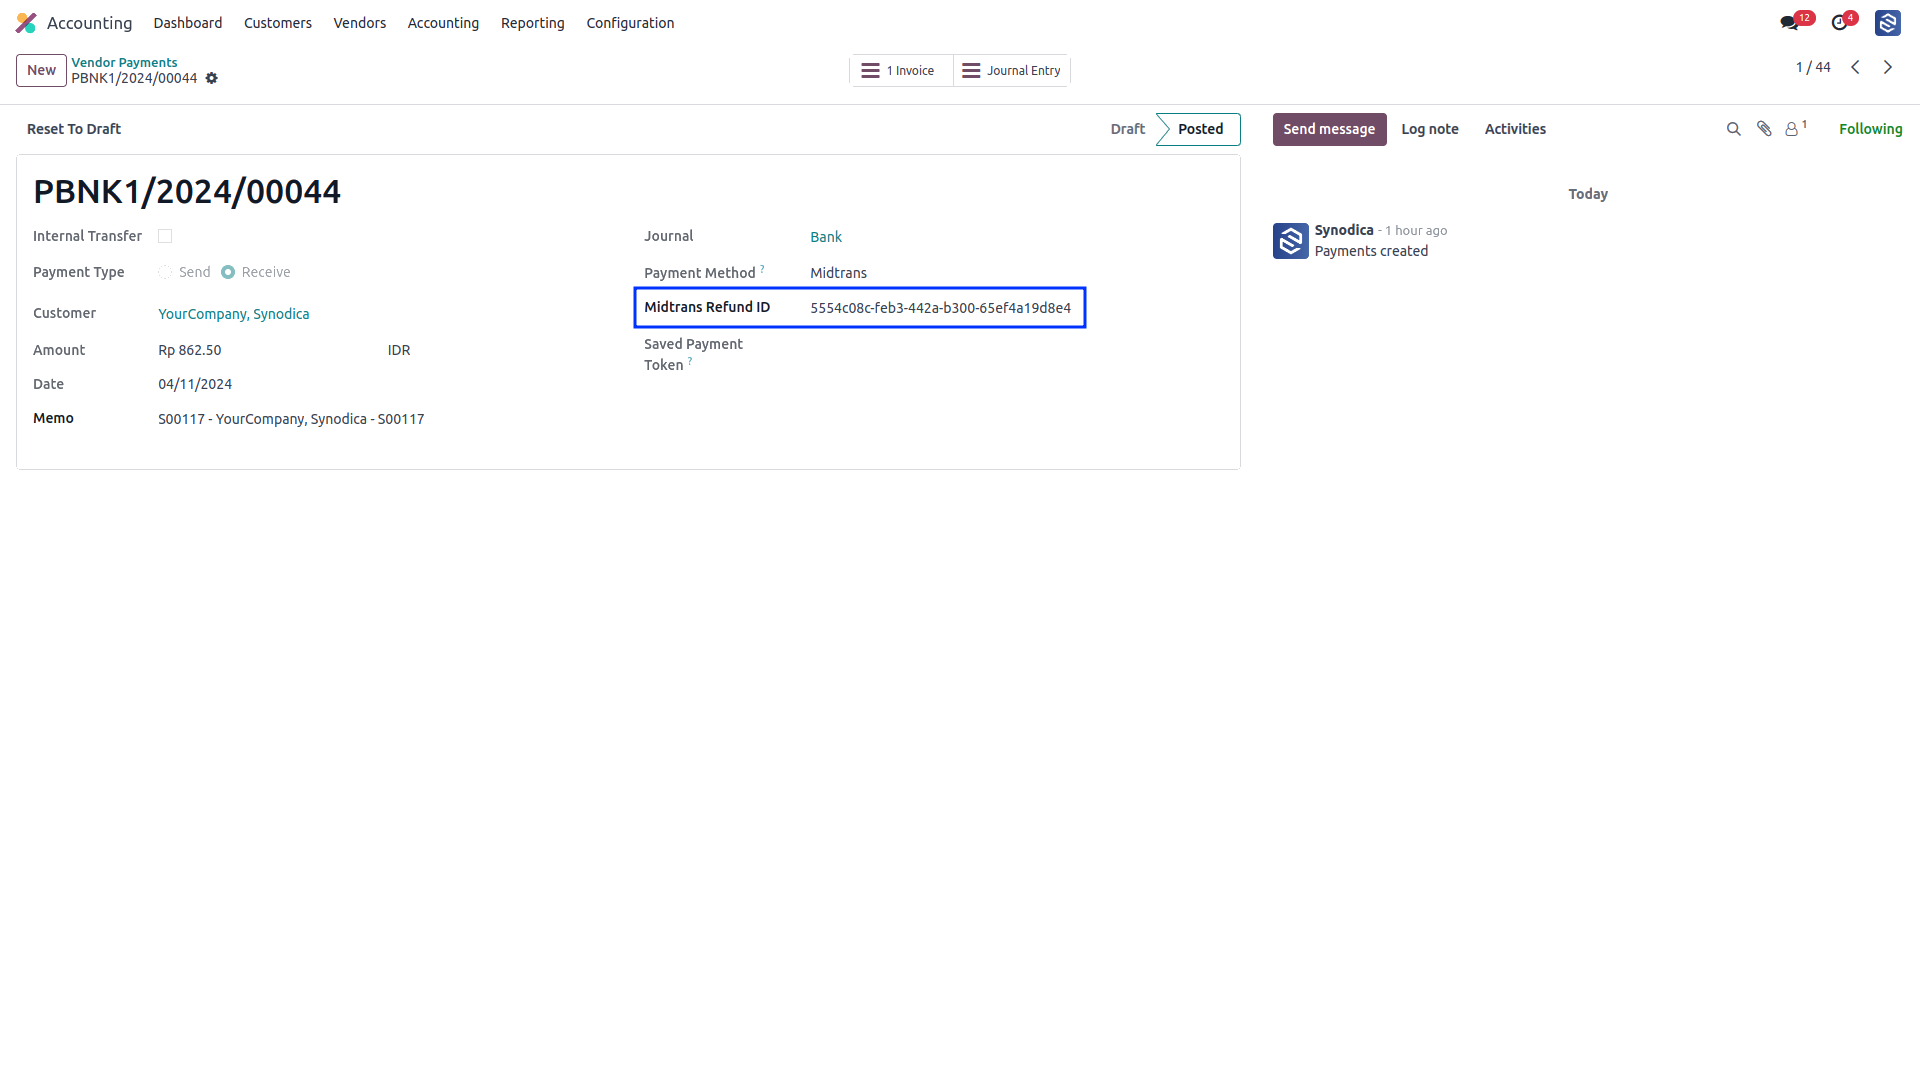The image size is (1920, 1080).
Task: Click the 1 / 44 pager counter
Action: click(x=1813, y=68)
